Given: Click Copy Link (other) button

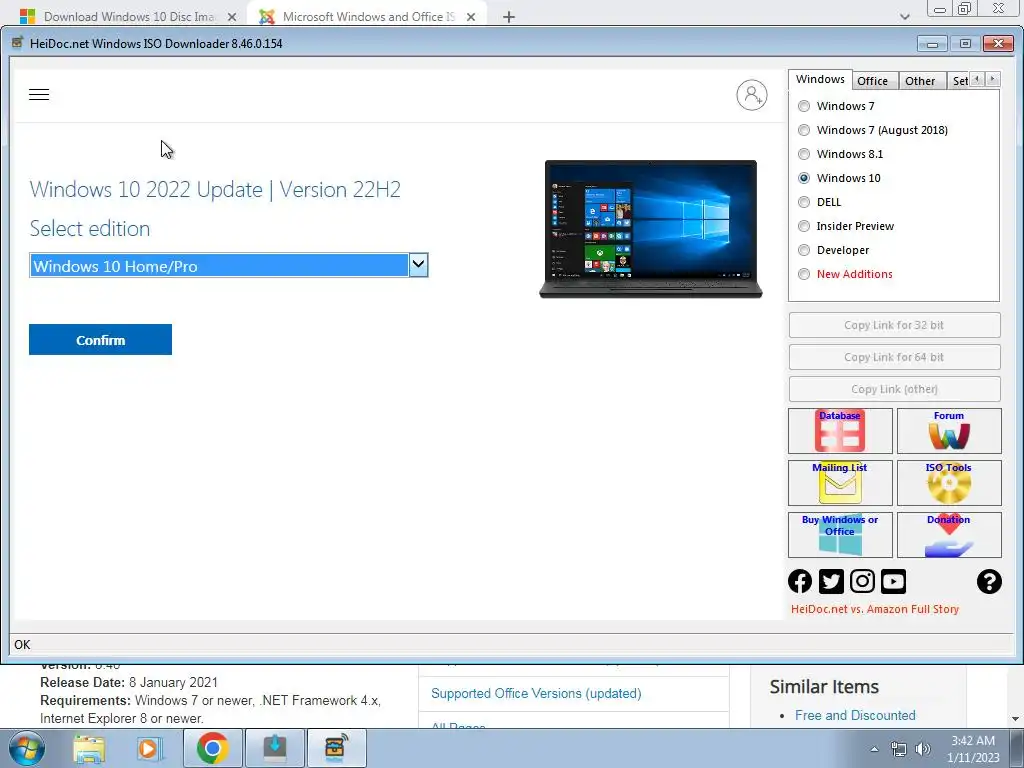Looking at the screenshot, I should click(x=894, y=389).
